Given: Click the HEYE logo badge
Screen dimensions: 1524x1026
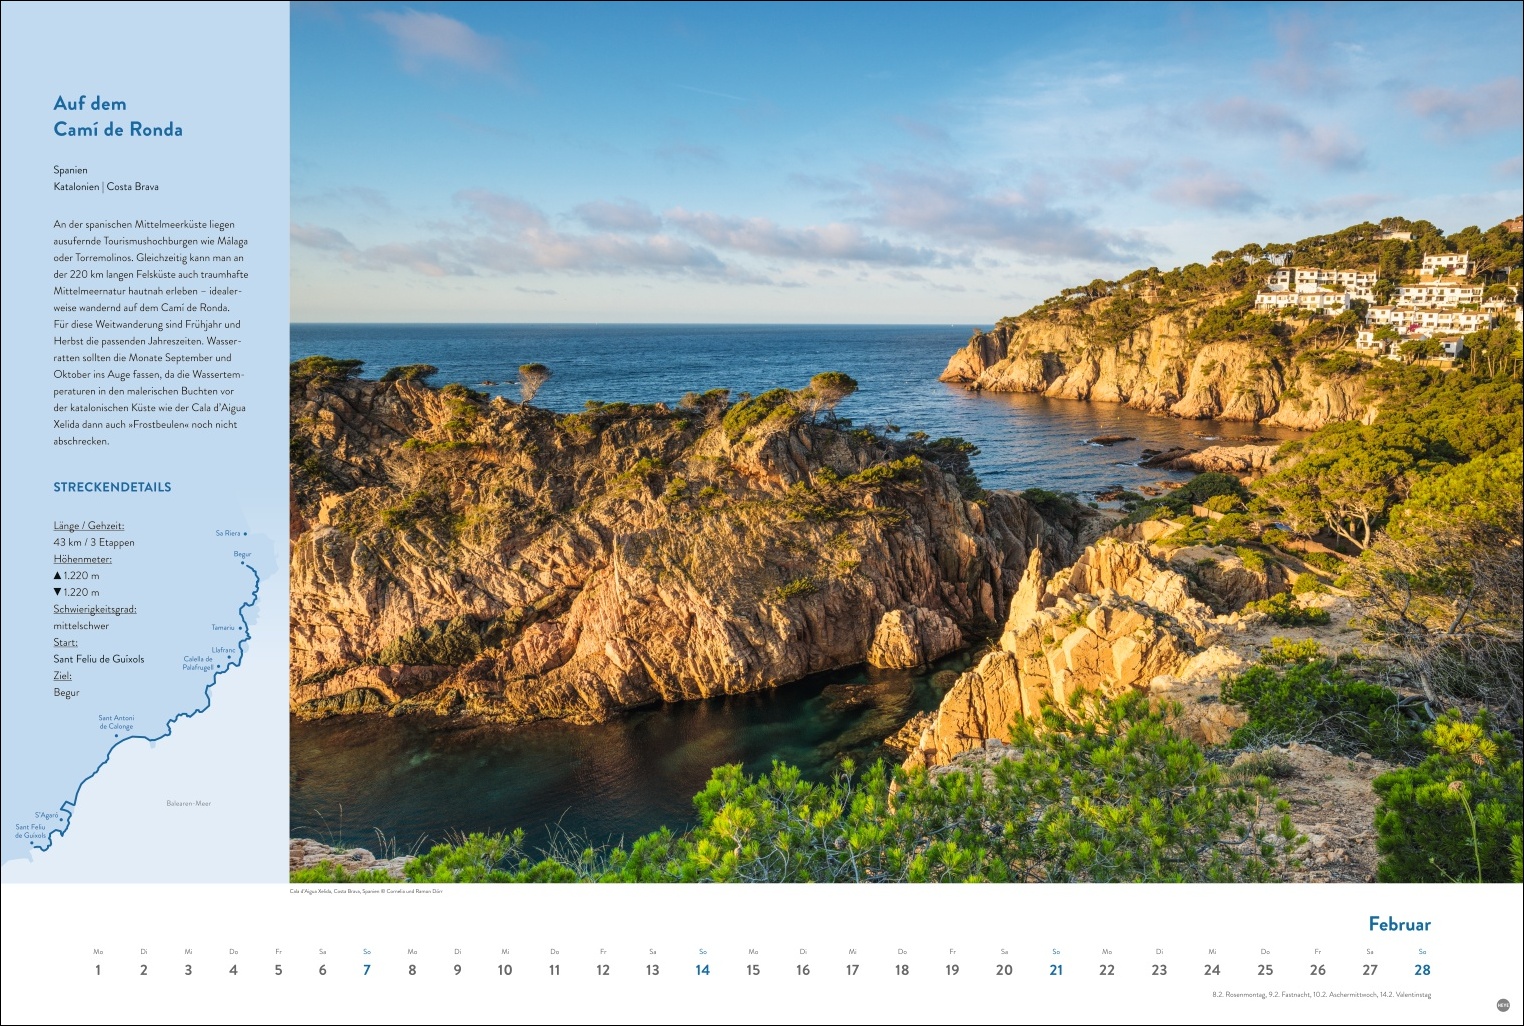Looking at the screenshot, I should click(x=1503, y=1005).
